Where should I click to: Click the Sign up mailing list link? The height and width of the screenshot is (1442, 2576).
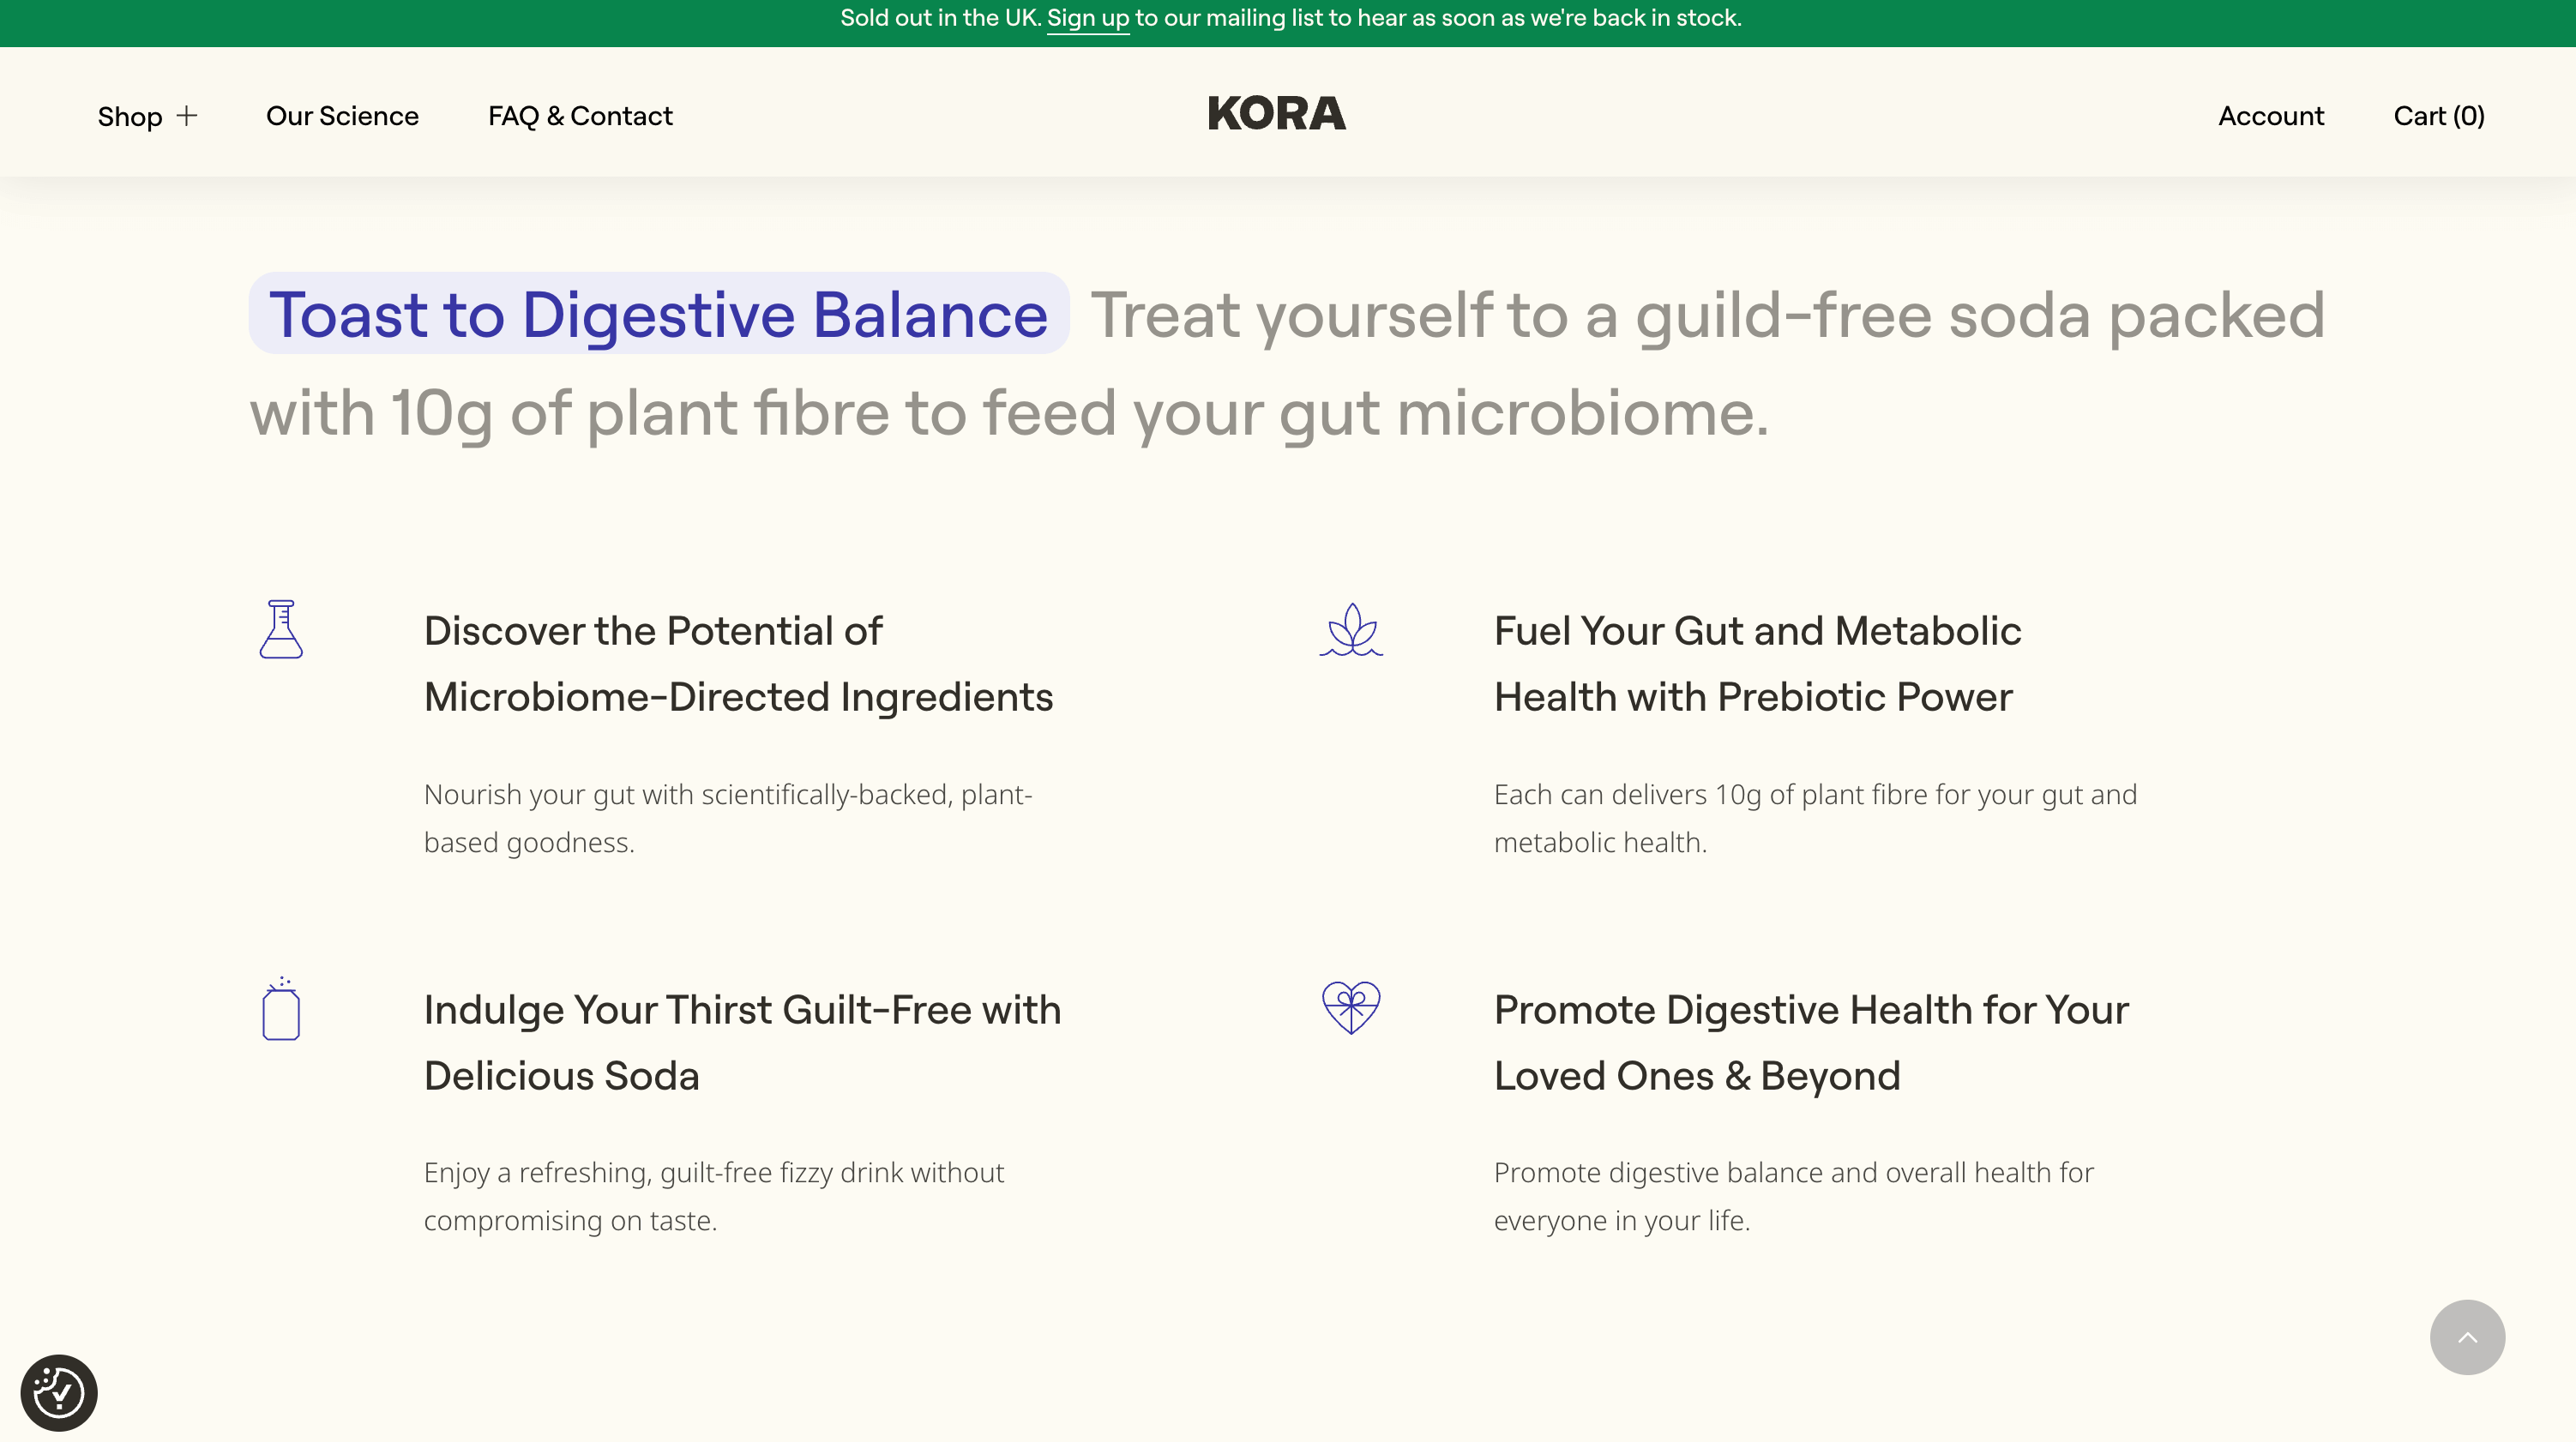pos(1088,18)
